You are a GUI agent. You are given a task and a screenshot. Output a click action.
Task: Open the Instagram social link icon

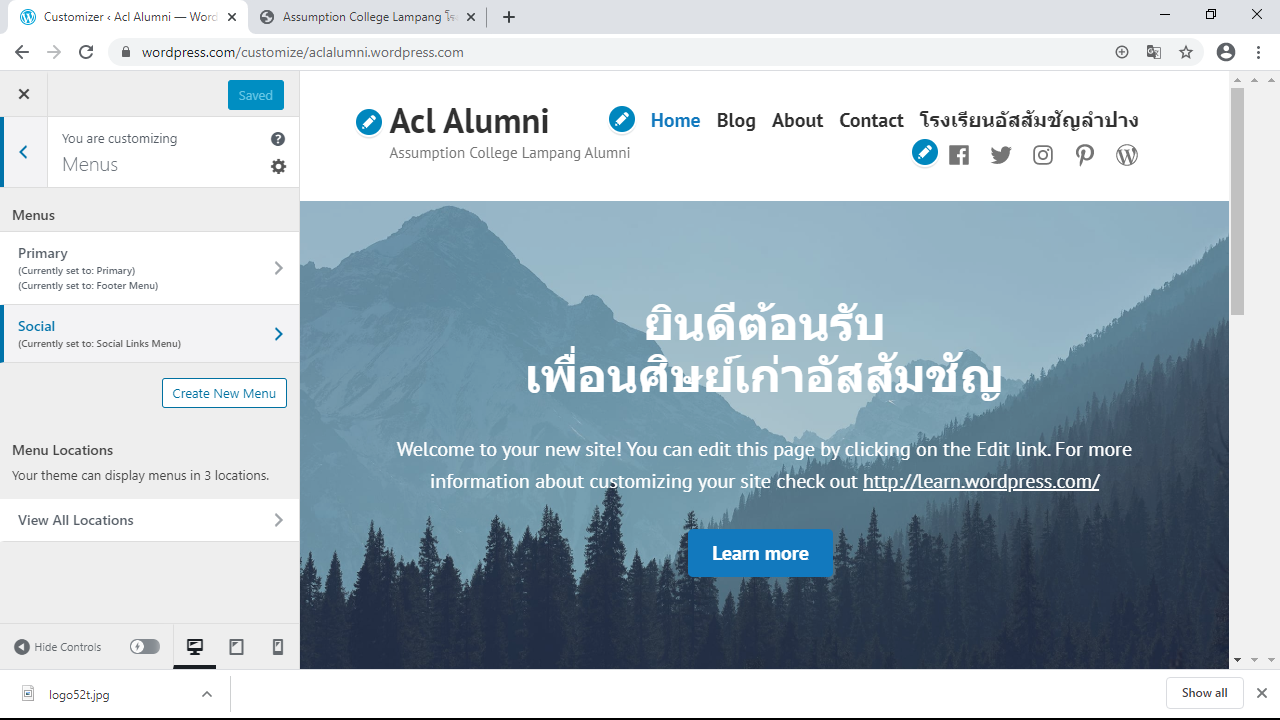point(1043,155)
